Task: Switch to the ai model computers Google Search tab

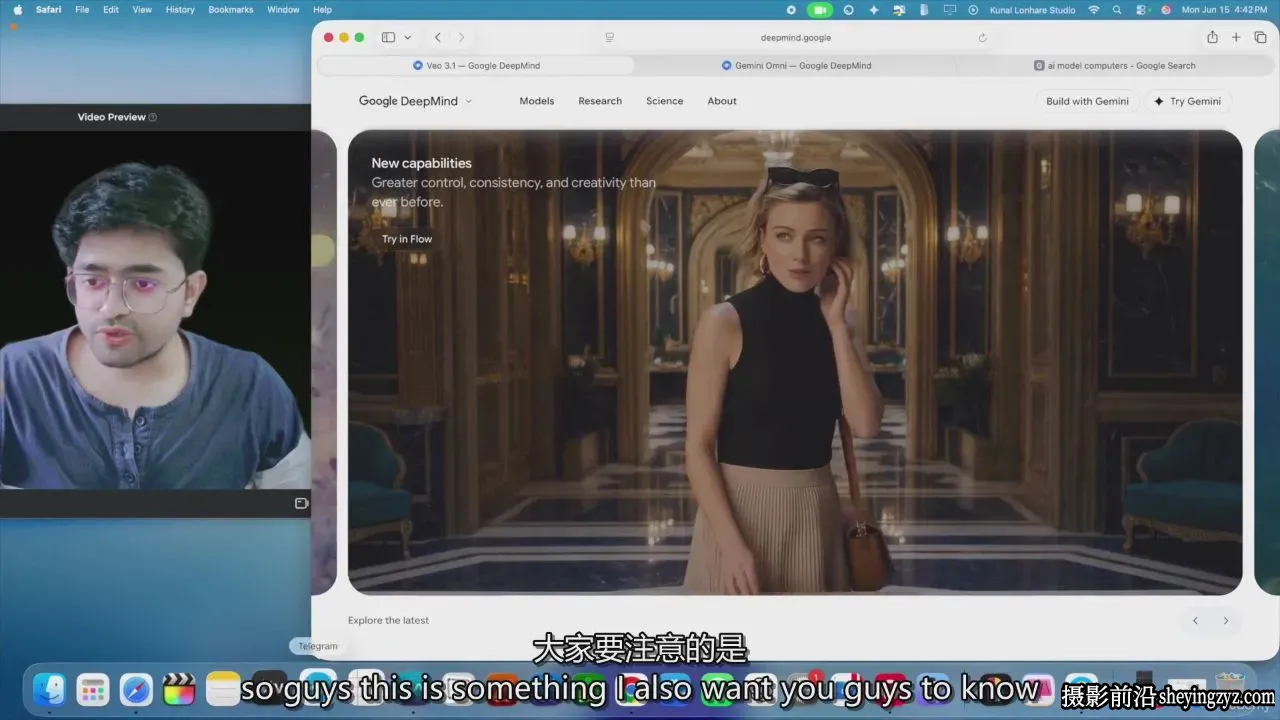Action: [x=1114, y=65]
